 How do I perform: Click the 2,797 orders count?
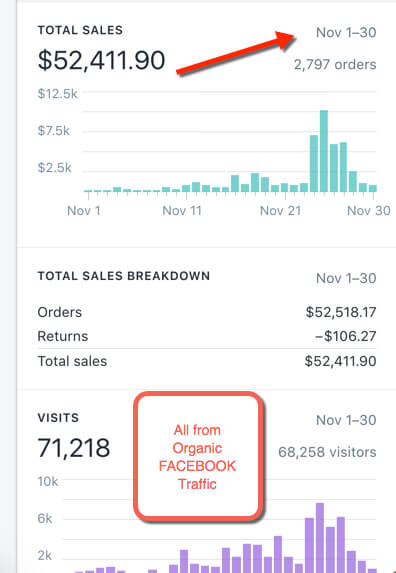335,65
